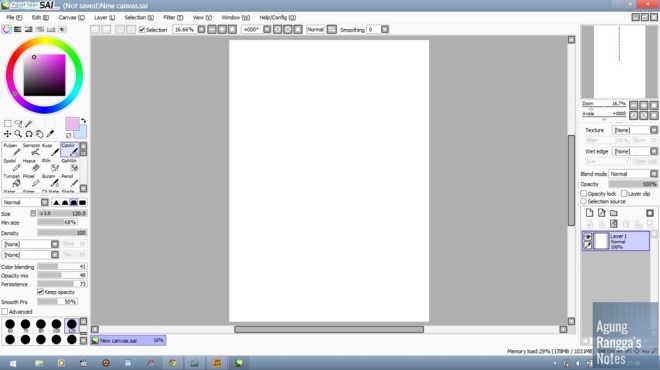660x370 pixels.
Task: Click zoom out minus button in navigator
Action: (633, 105)
